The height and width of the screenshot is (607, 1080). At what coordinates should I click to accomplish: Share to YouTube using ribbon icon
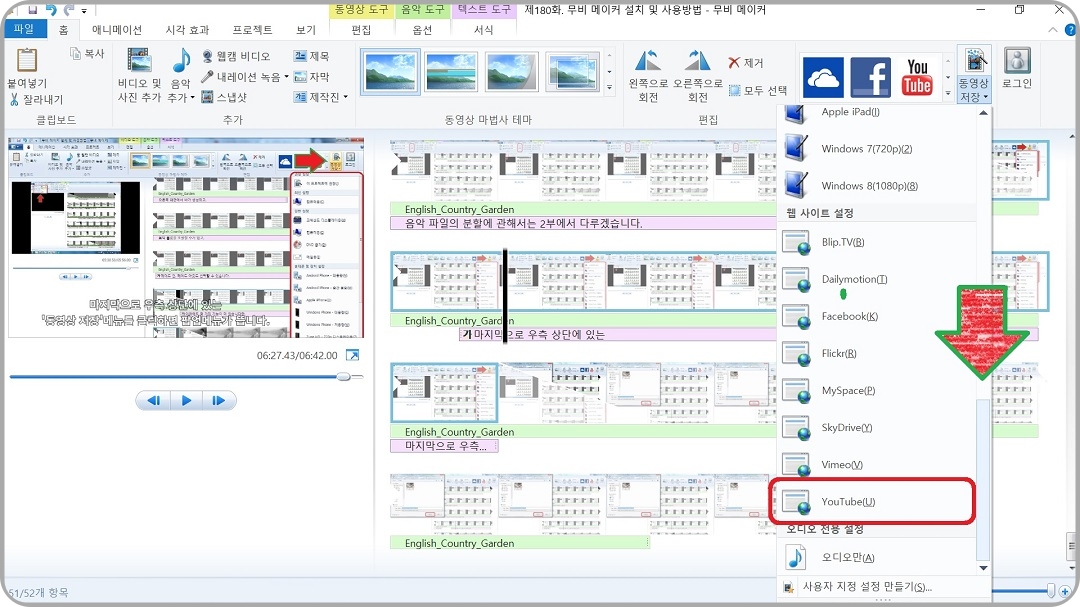[917, 76]
